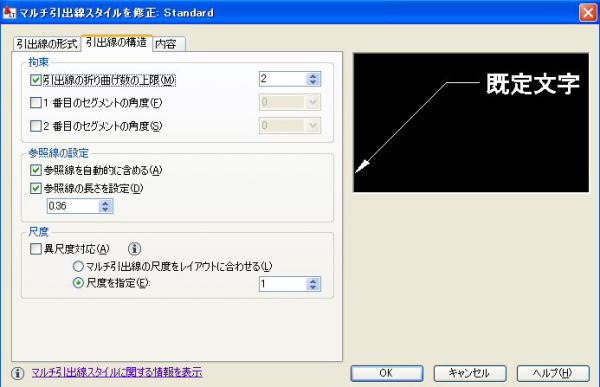
Task: Increase the 折り曲げ数の上限 spinner value
Action: pyautogui.click(x=313, y=76)
